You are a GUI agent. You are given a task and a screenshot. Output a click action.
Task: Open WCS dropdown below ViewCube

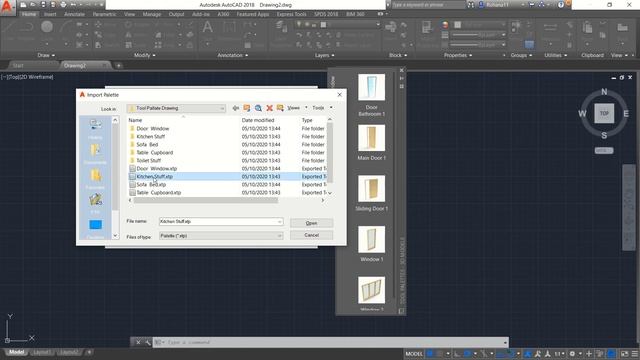(604, 151)
